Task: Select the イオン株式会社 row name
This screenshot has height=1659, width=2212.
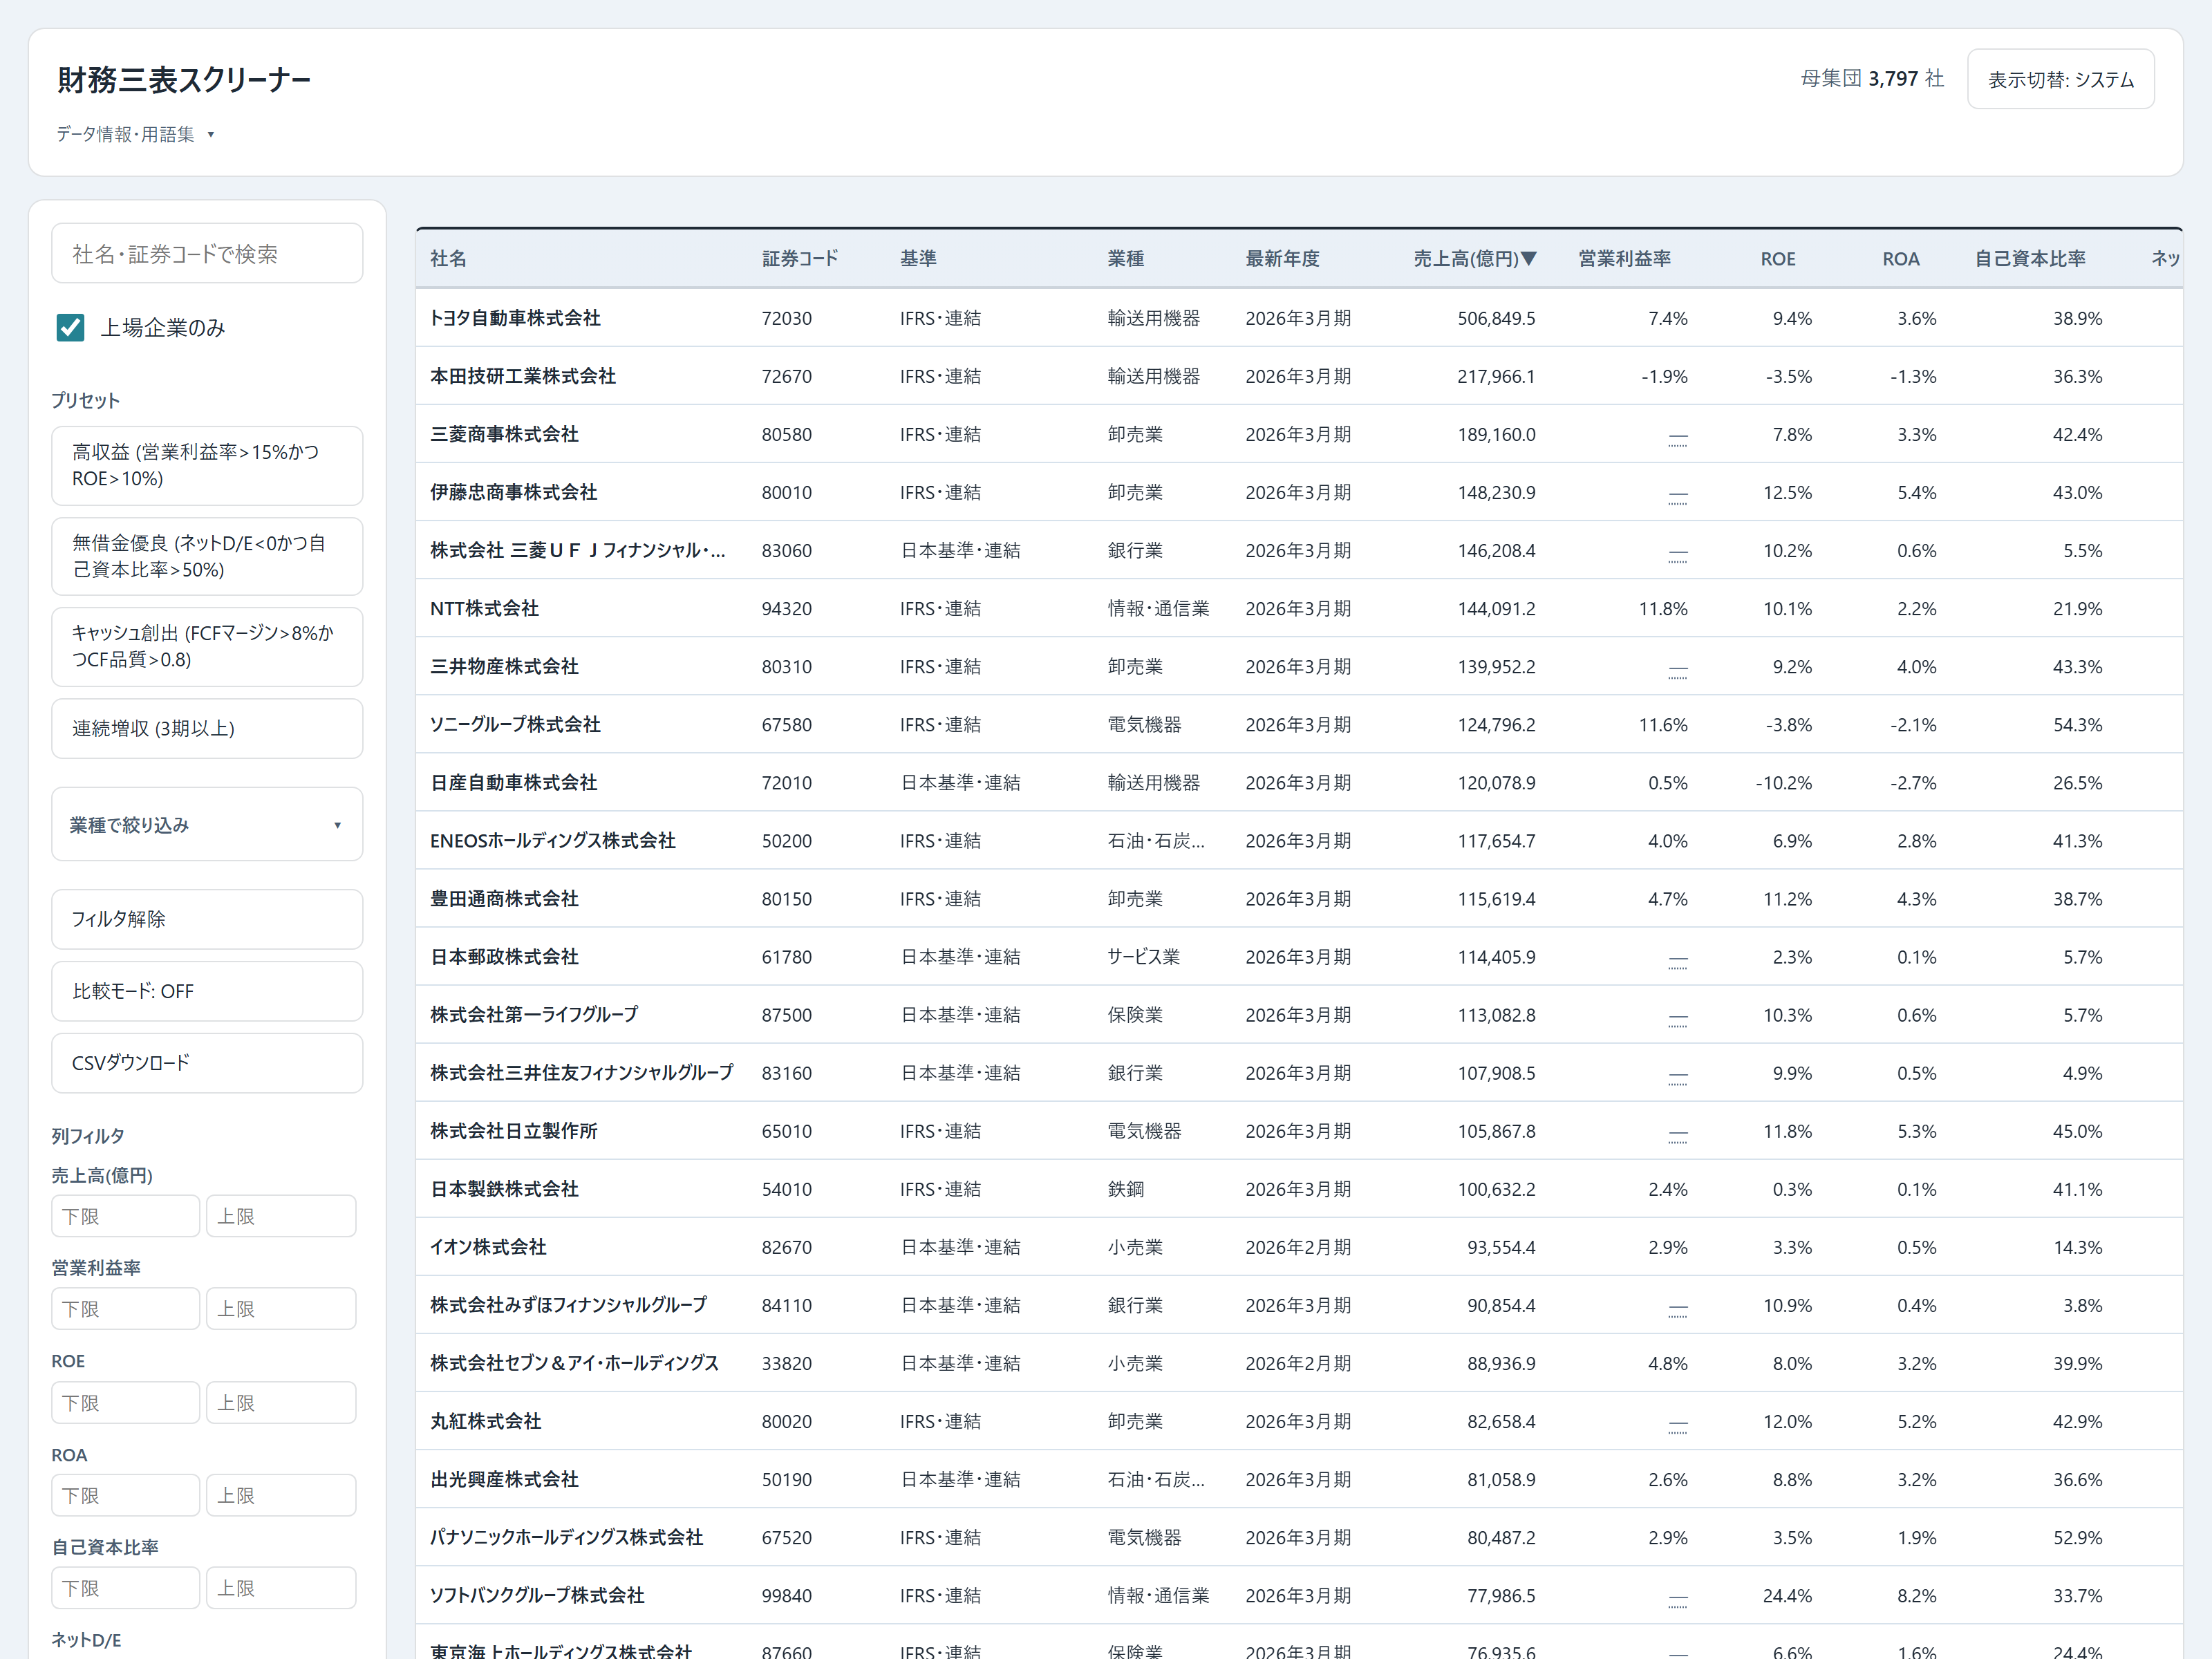Action: point(489,1246)
